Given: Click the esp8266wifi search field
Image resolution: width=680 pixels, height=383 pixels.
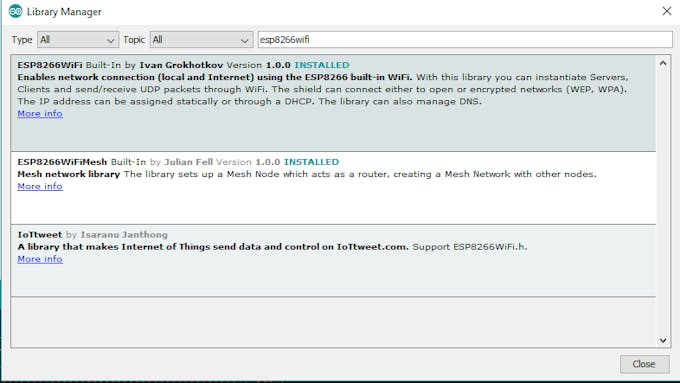Looking at the screenshot, I should [465, 39].
